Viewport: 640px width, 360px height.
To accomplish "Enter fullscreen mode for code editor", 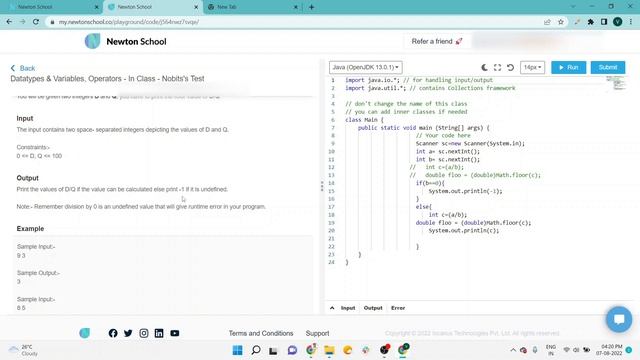I will [x=498, y=67].
